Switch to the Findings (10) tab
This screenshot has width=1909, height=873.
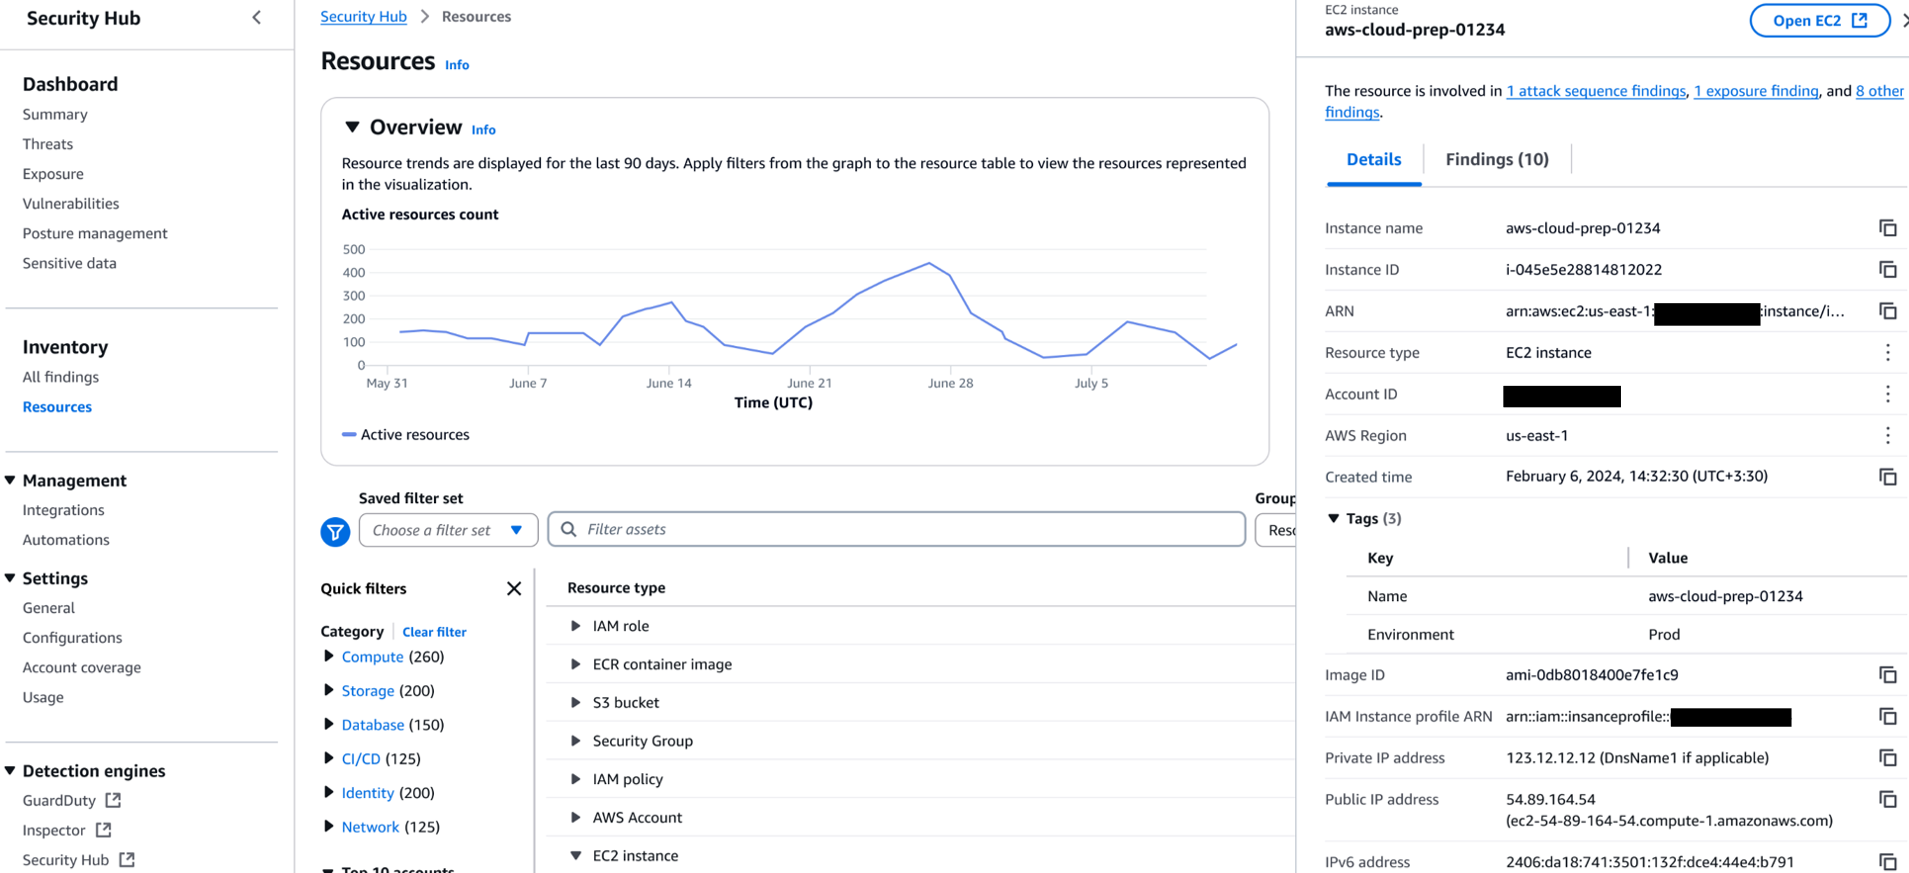pyautogui.click(x=1497, y=160)
